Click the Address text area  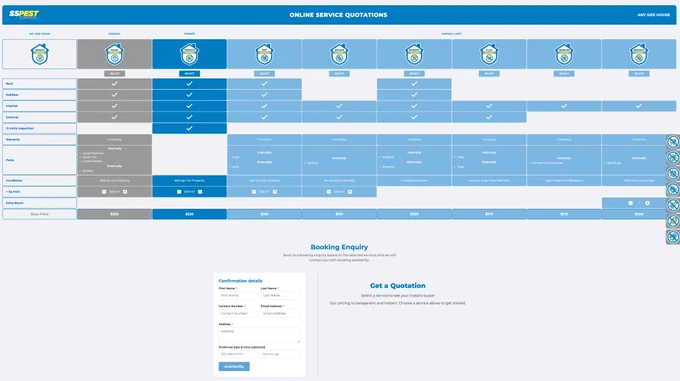tap(259, 335)
